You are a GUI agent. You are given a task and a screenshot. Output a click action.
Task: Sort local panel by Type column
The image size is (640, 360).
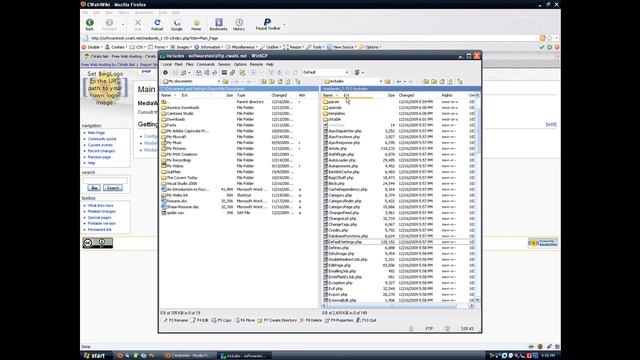(253, 96)
